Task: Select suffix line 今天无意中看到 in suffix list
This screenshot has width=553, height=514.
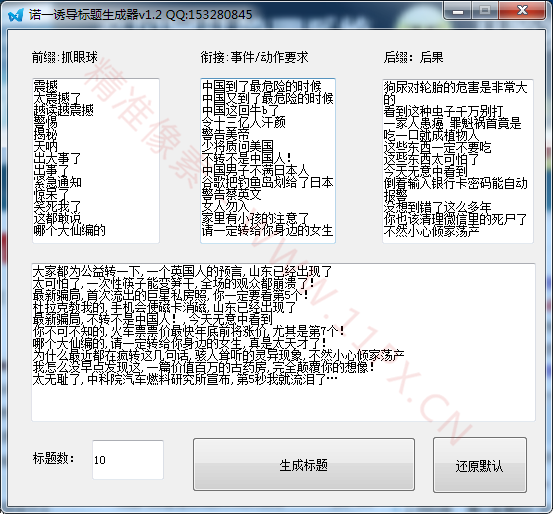Action: tap(426, 171)
